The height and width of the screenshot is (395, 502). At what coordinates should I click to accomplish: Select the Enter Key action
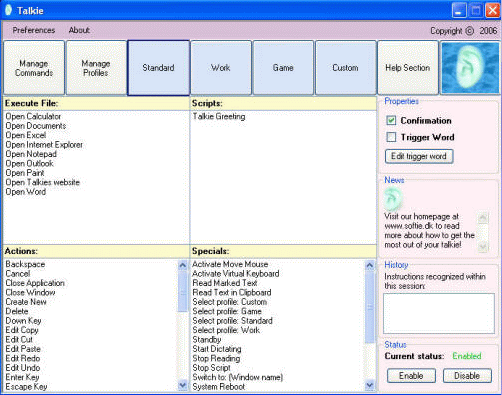22,377
